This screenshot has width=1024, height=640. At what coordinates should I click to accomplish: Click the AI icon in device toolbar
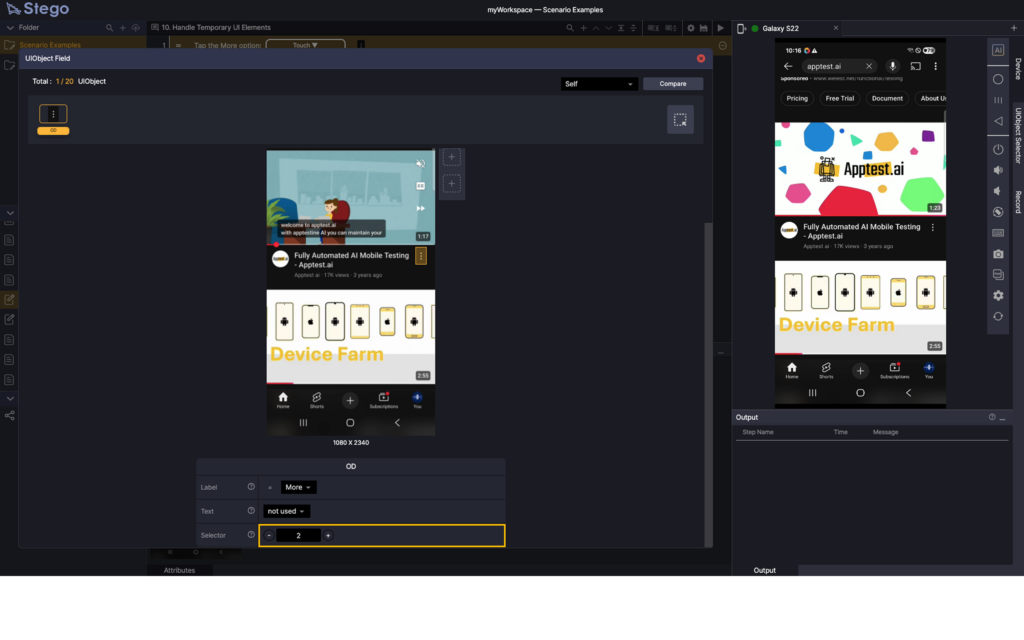[997, 50]
